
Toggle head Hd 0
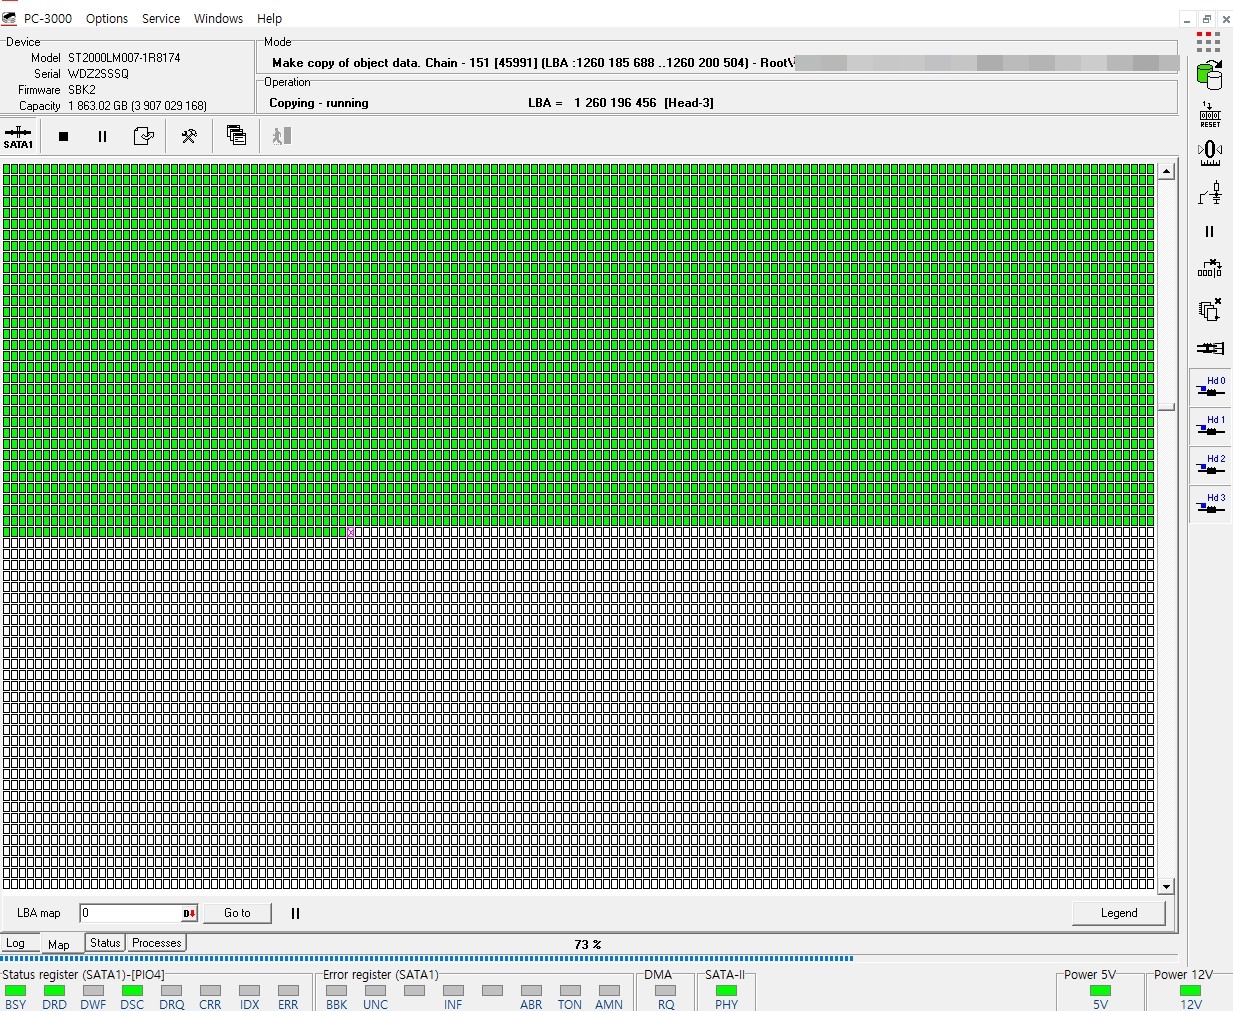1211,387
